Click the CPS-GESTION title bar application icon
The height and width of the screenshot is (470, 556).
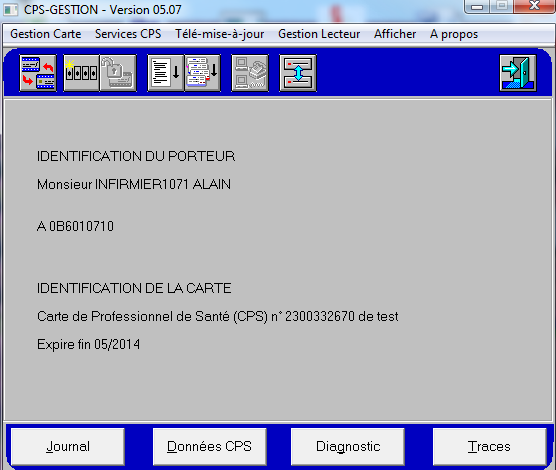10,10
